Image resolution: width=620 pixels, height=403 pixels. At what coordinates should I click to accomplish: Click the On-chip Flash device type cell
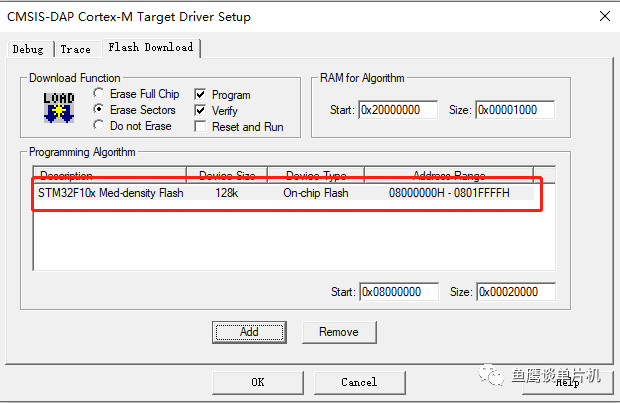click(316, 193)
